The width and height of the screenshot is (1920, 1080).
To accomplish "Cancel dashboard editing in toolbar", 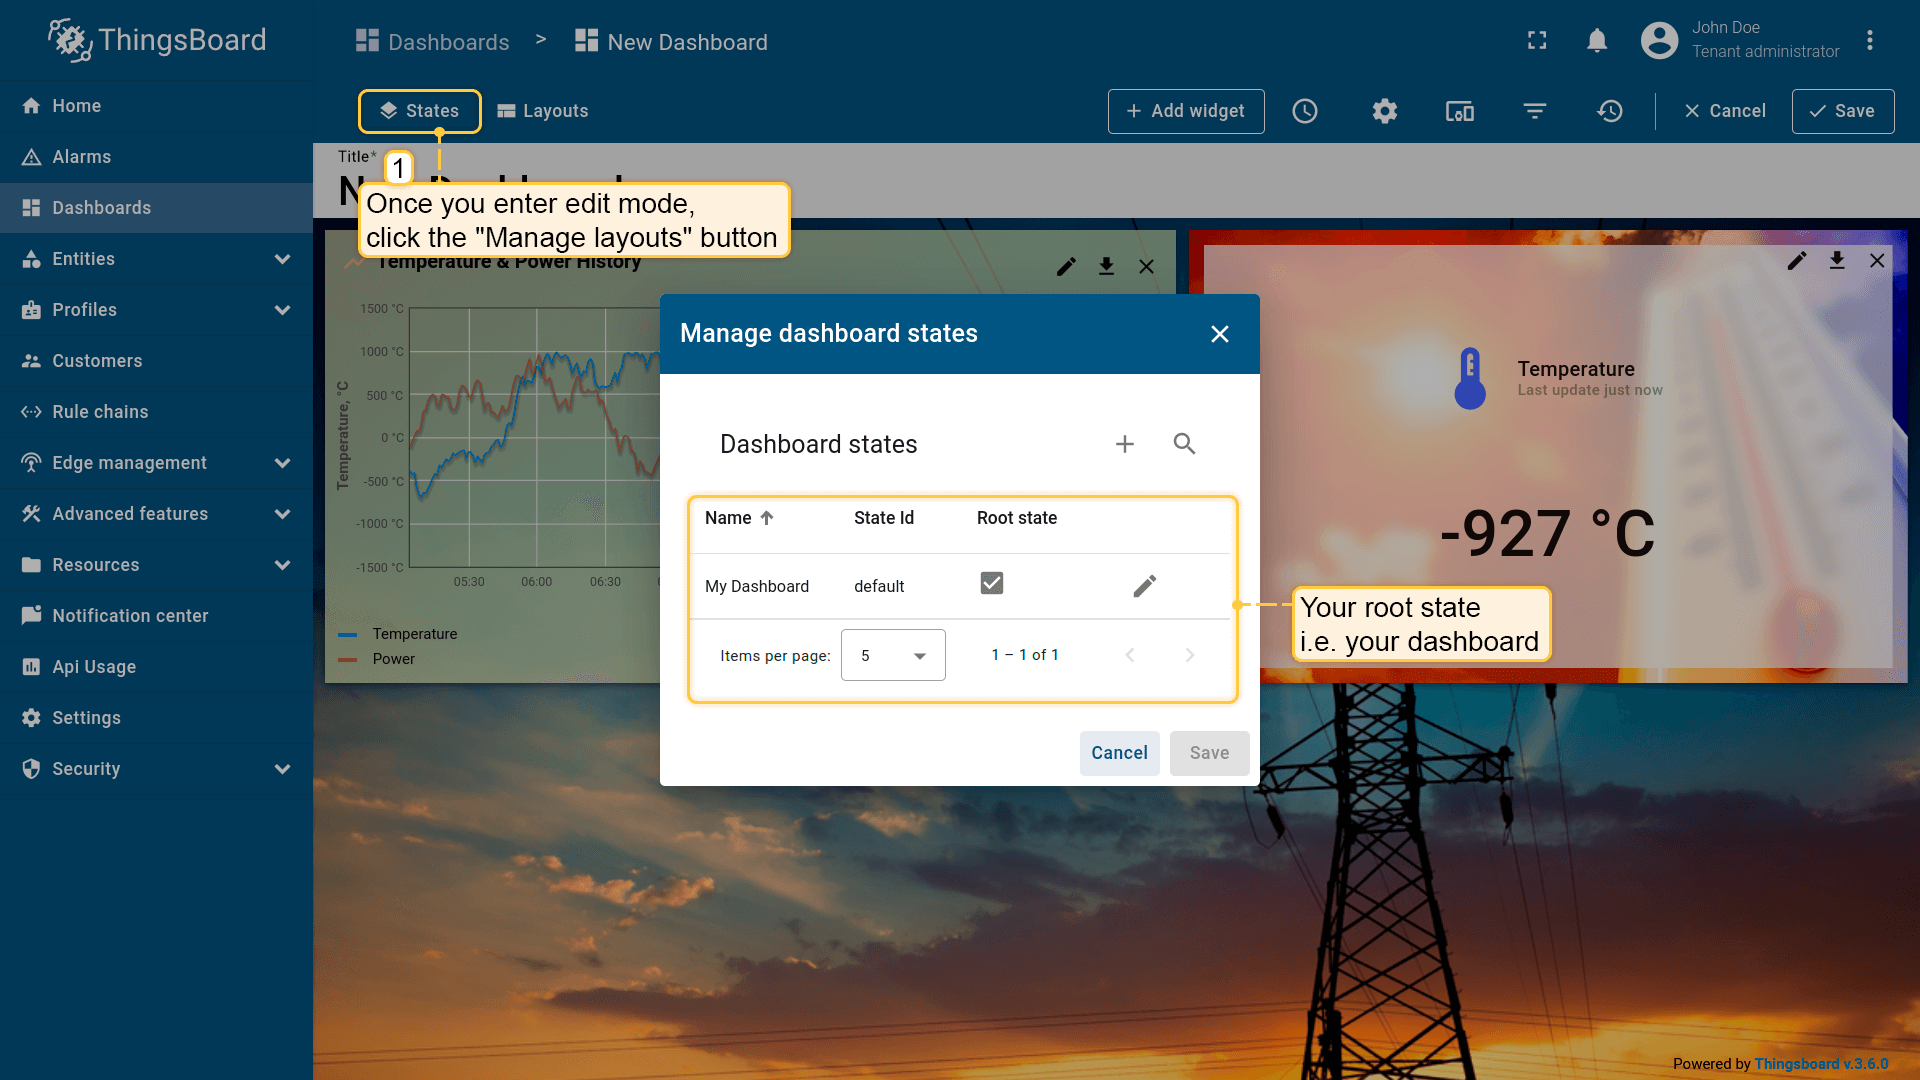I will [1725, 111].
